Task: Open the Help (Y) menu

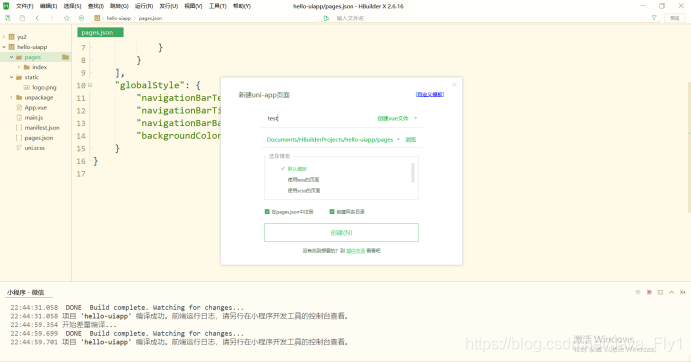Action: (241, 6)
